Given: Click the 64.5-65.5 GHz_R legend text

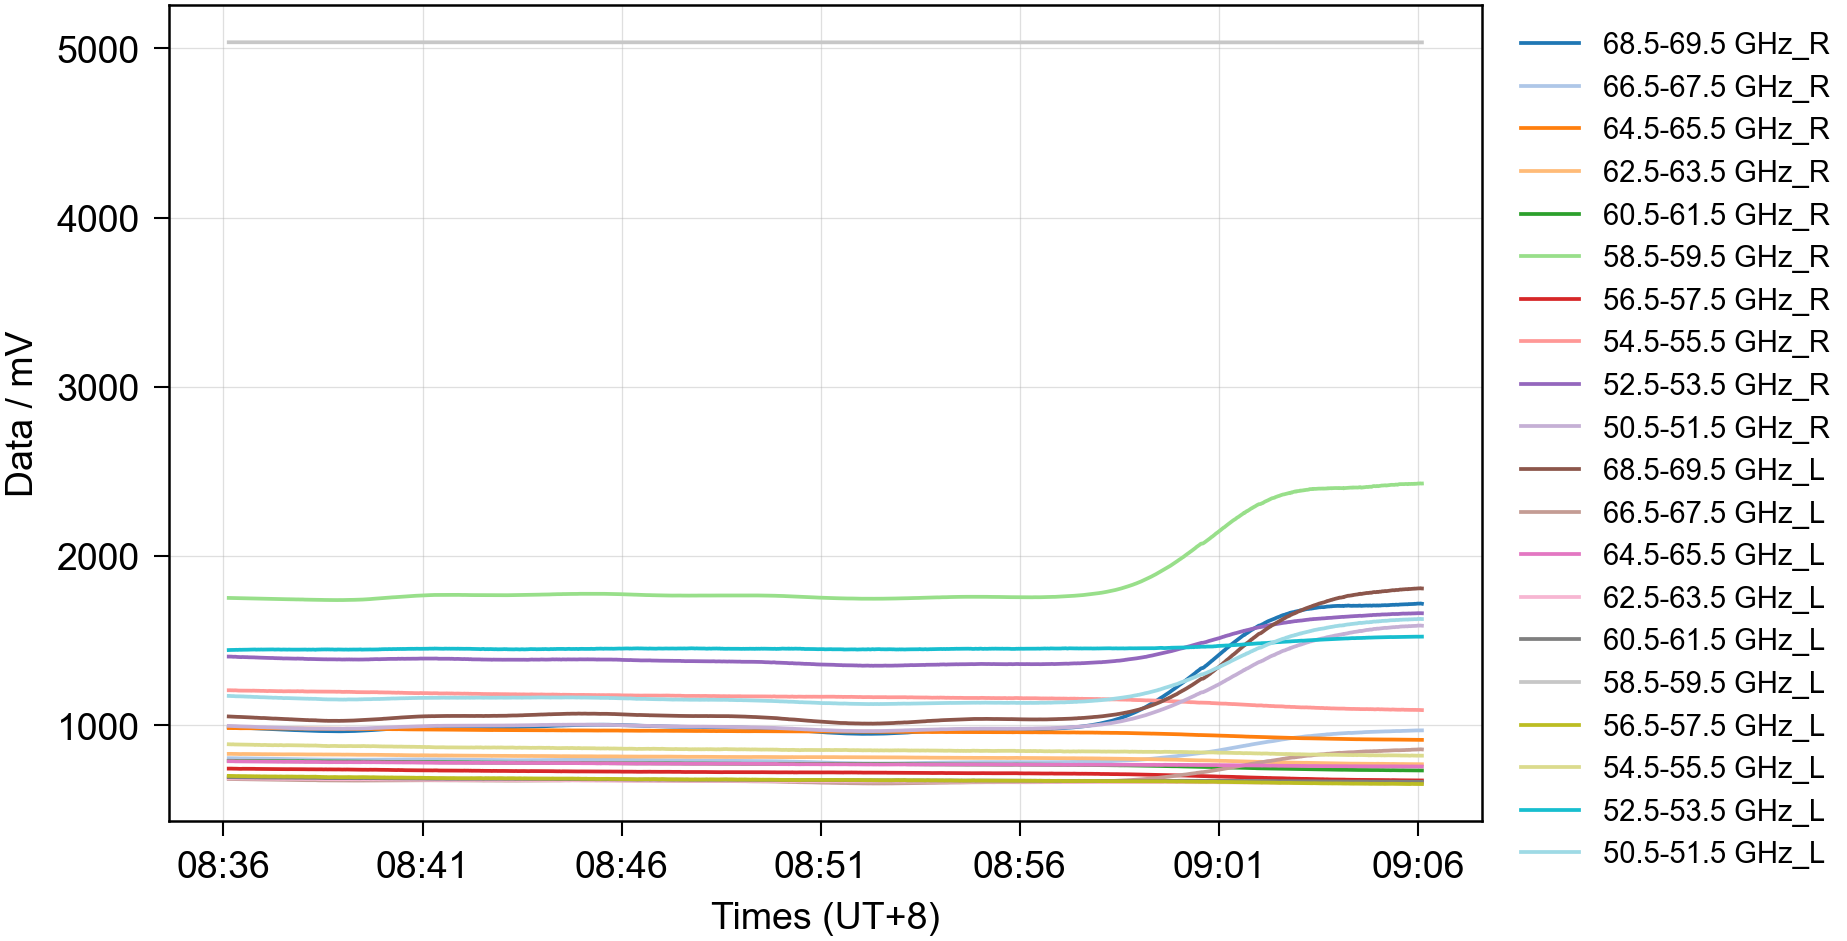Looking at the screenshot, I should [x=1714, y=129].
